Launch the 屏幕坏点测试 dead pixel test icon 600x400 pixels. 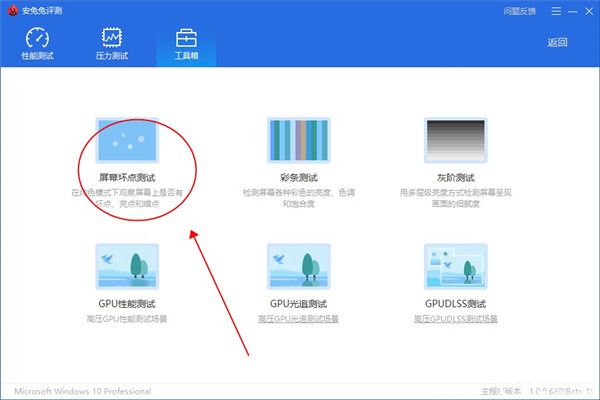(127, 140)
